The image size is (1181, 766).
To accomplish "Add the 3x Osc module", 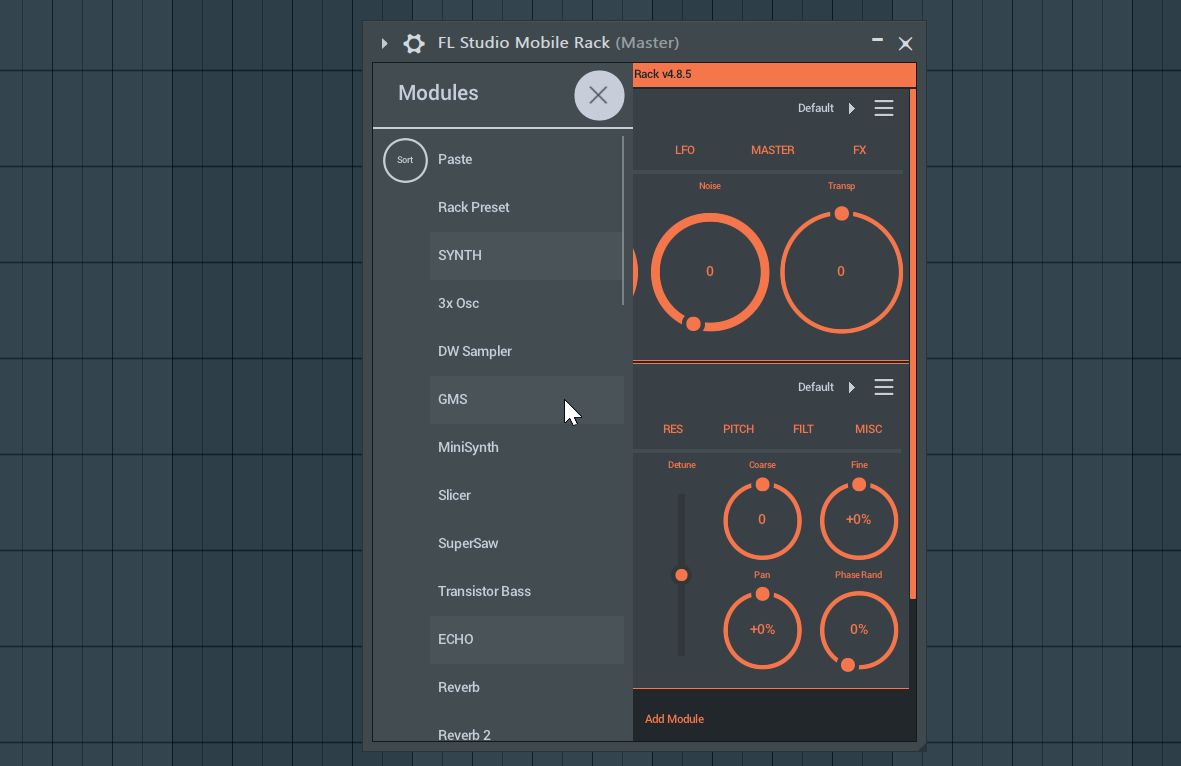I will click(x=459, y=304).
